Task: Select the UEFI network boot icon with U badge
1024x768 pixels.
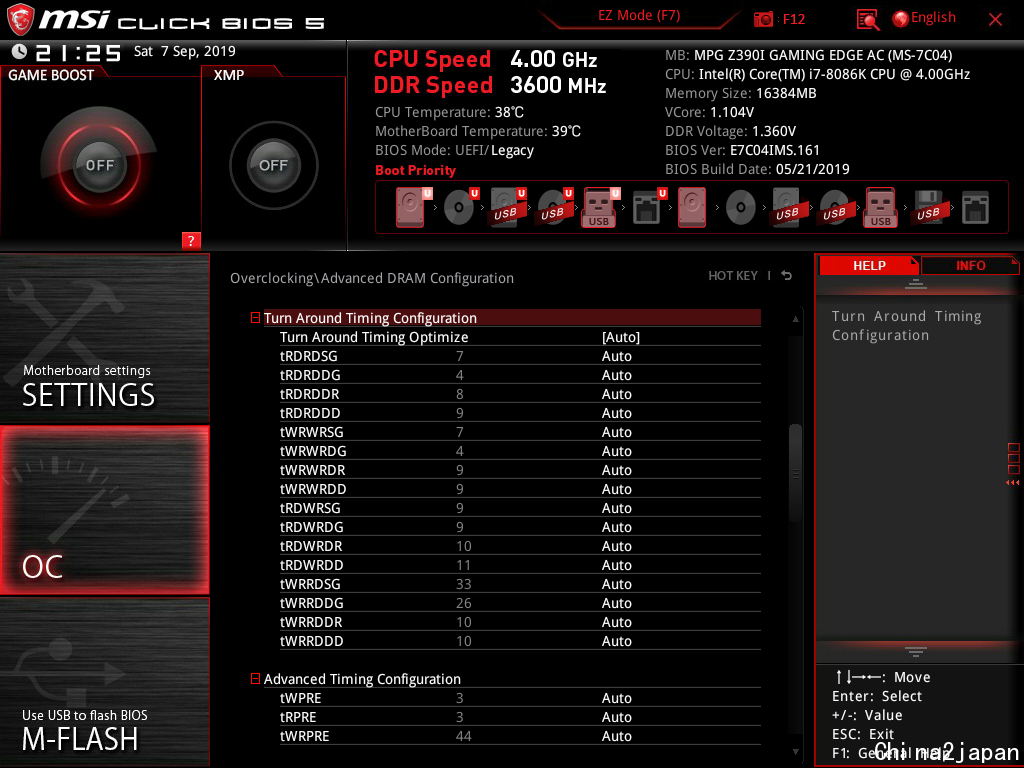Action: [x=648, y=207]
